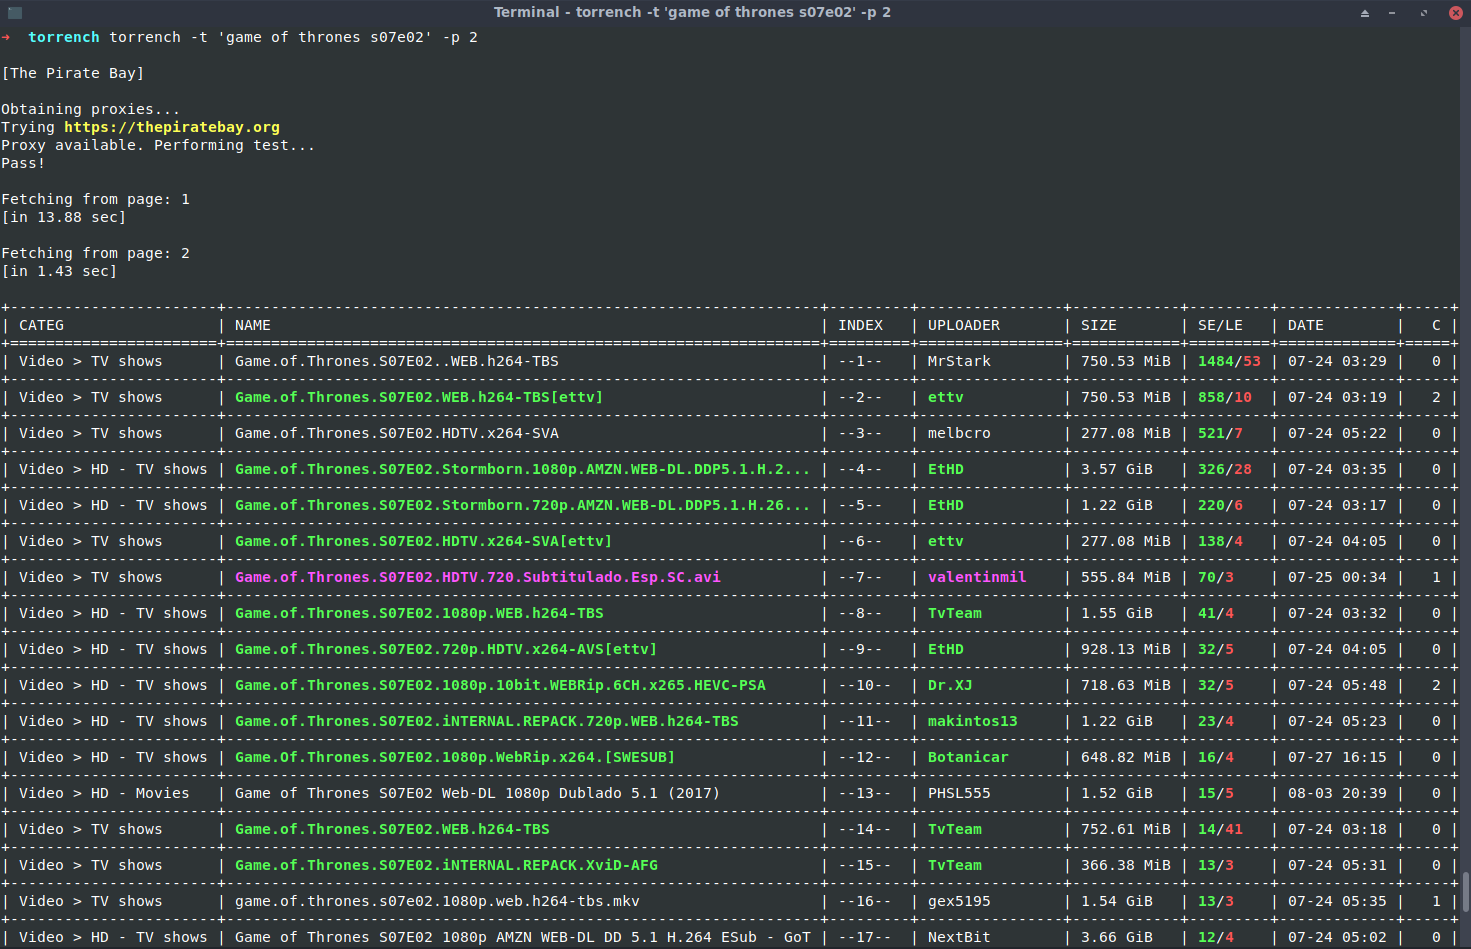
Task: Click the INDEX column header
Action: pos(861,325)
